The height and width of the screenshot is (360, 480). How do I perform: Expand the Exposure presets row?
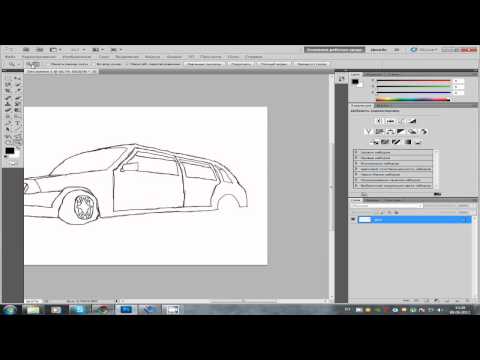click(x=356, y=164)
